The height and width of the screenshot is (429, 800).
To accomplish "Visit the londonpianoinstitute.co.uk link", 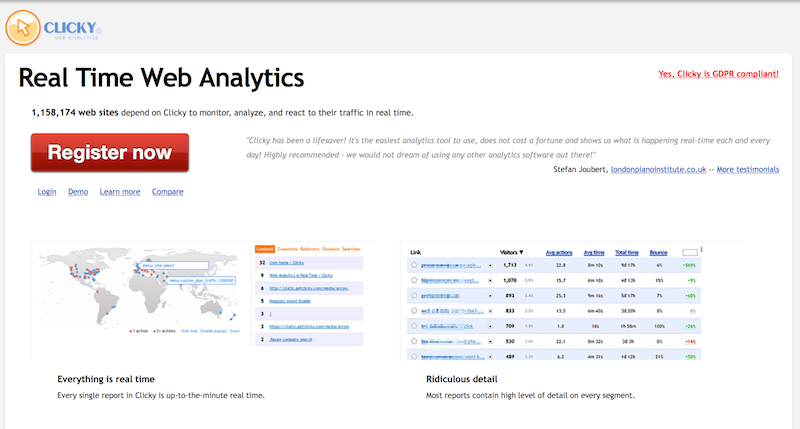I will pyautogui.click(x=658, y=169).
